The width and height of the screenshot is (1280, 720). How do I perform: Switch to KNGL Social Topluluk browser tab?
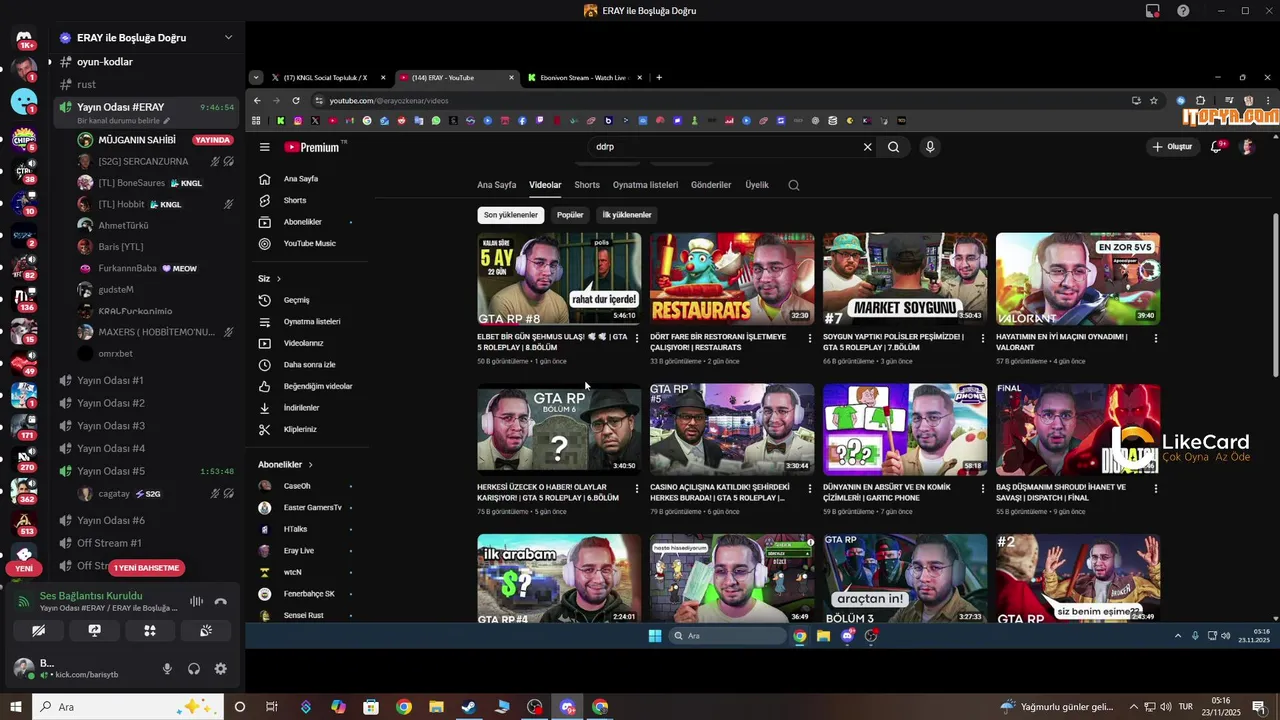(x=327, y=78)
